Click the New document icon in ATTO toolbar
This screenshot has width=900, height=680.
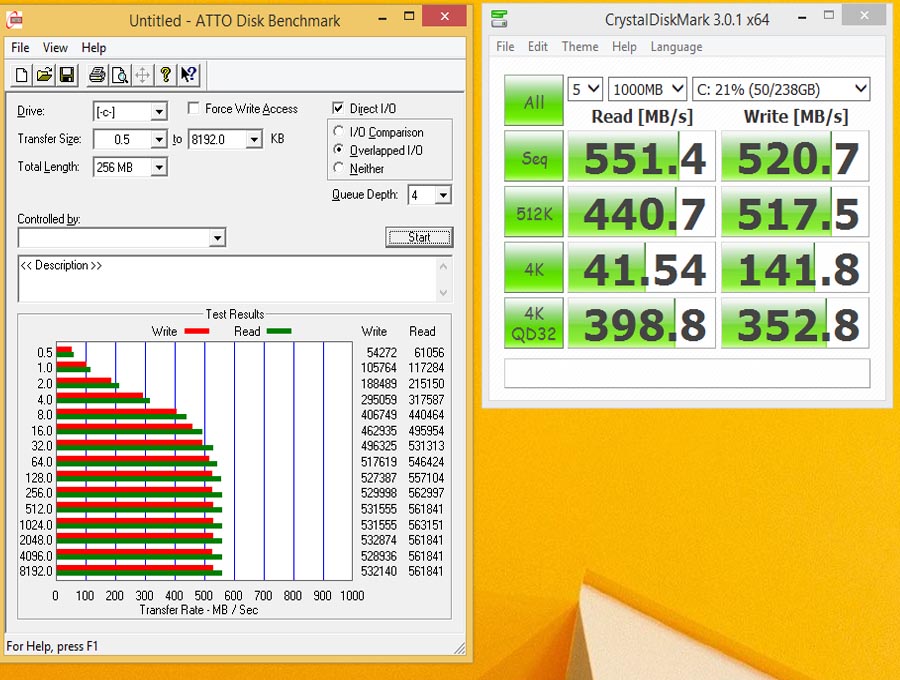coord(21,75)
